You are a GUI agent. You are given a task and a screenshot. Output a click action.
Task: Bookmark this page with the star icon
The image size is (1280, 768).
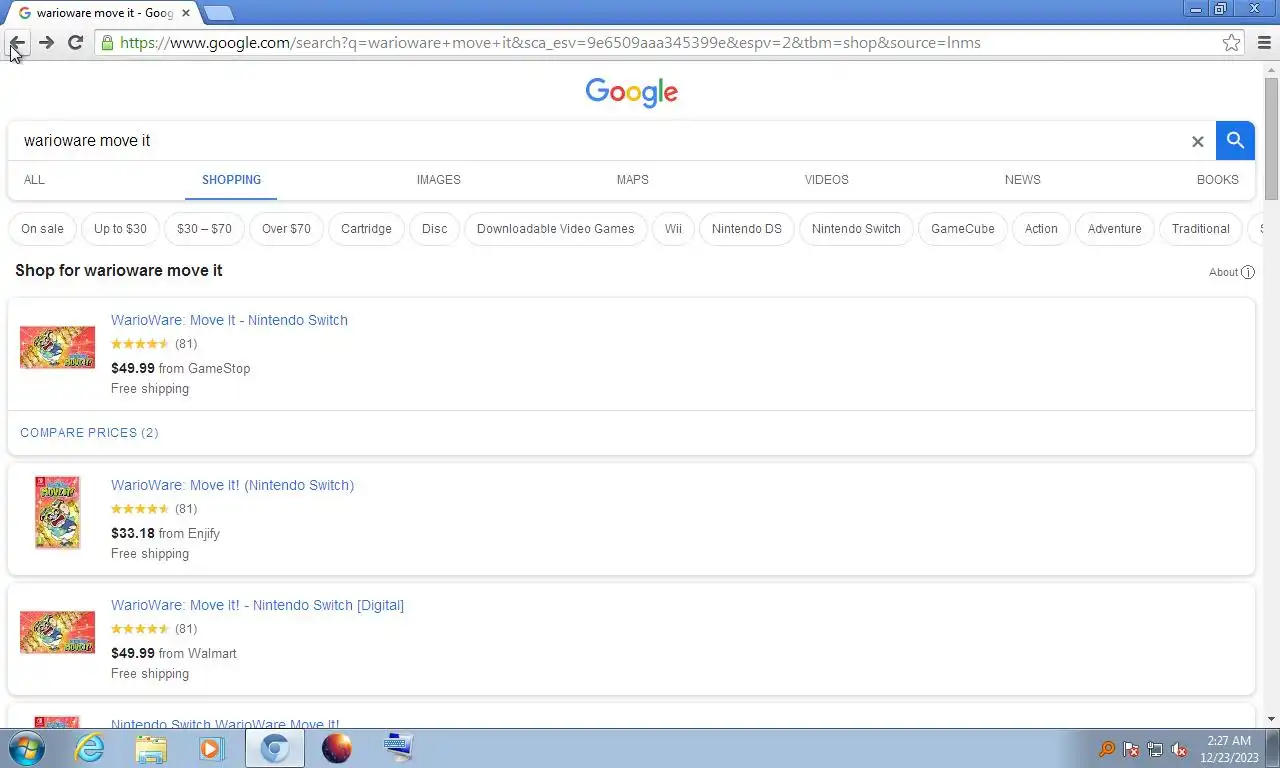click(x=1232, y=42)
